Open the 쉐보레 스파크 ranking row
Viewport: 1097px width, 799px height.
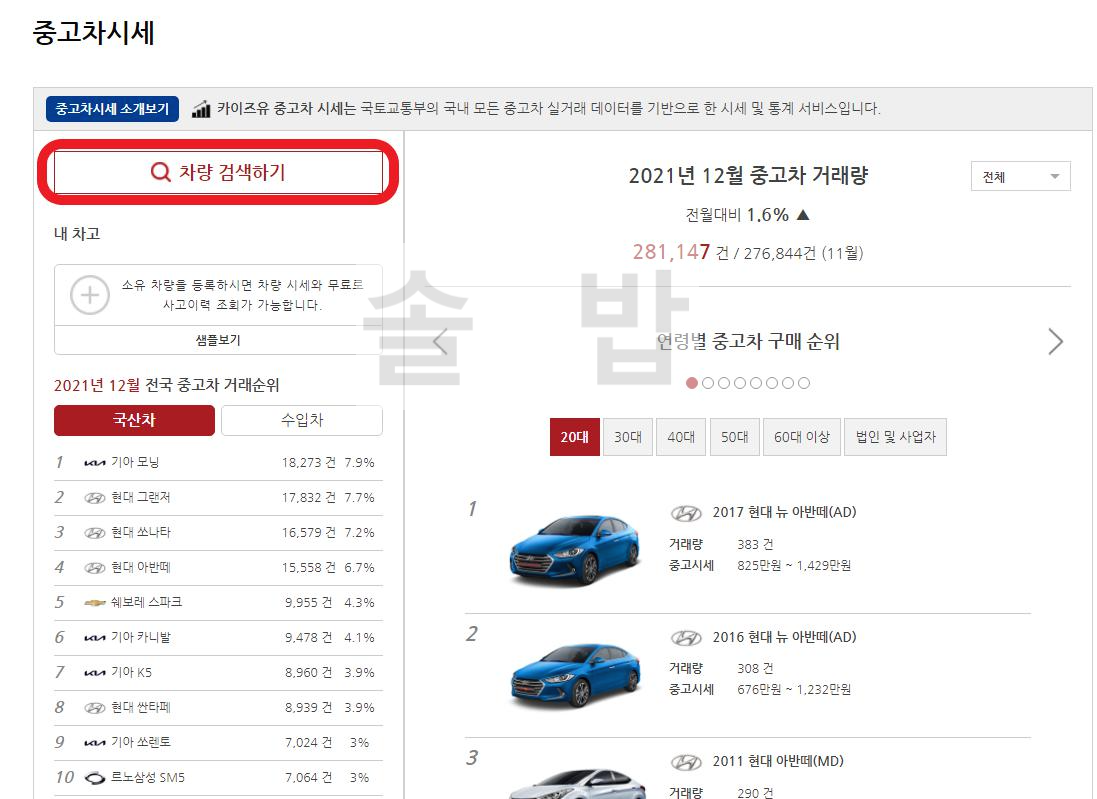[x=218, y=602]
